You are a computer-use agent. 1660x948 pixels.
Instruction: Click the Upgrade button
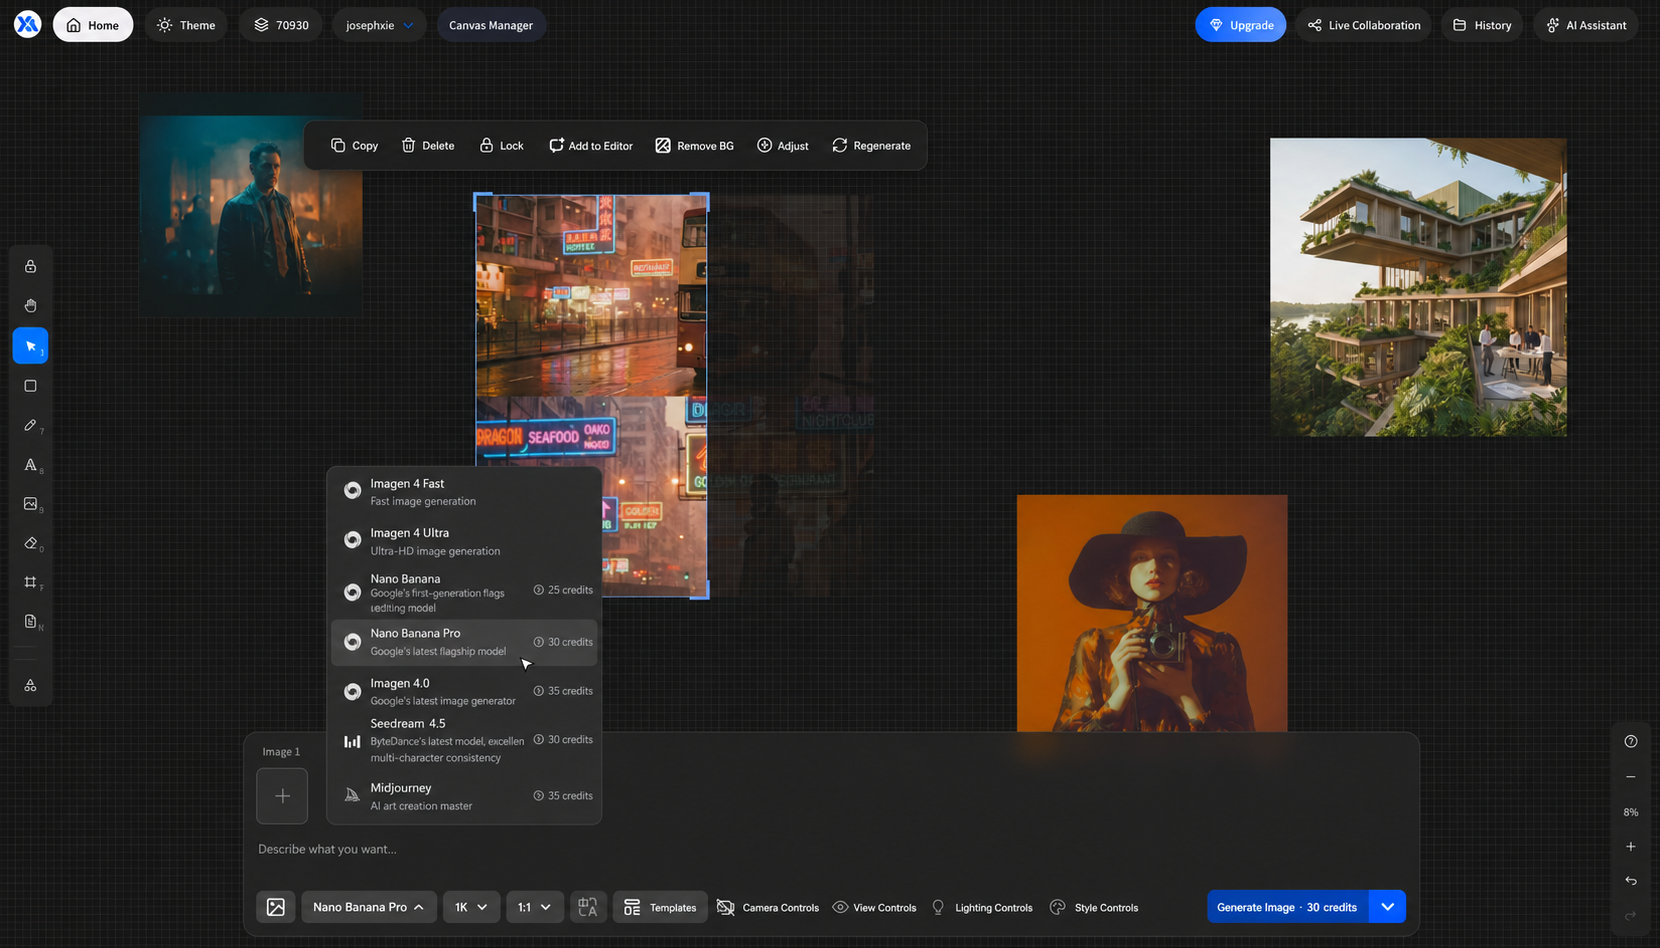click(x=1240, y=25)
